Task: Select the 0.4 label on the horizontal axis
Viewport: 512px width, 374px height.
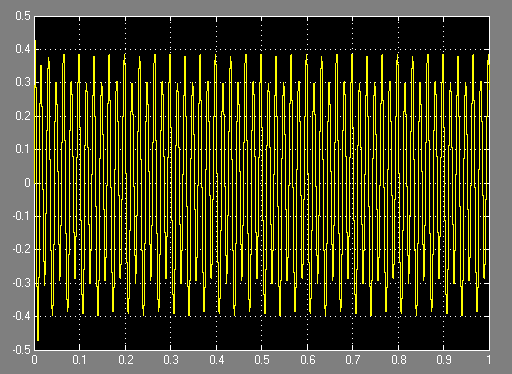Action: [216, 360]
